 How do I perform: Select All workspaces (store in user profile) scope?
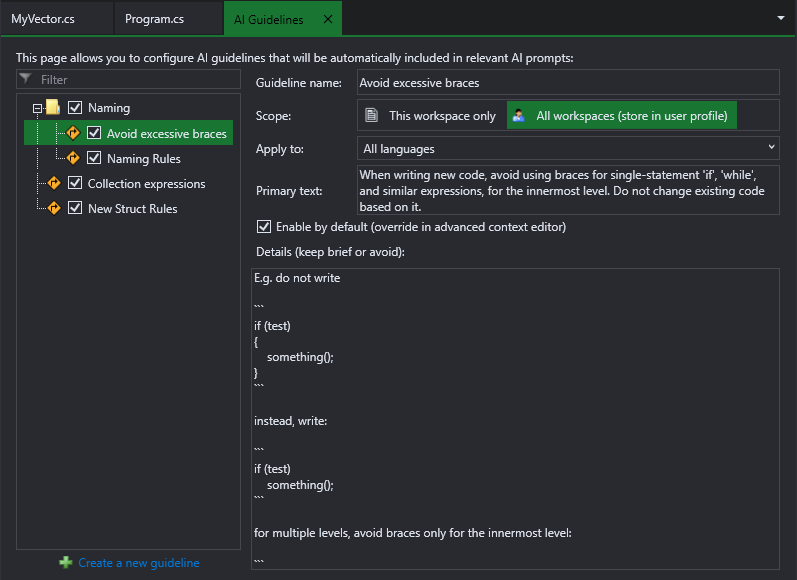(x=622, y=115)
